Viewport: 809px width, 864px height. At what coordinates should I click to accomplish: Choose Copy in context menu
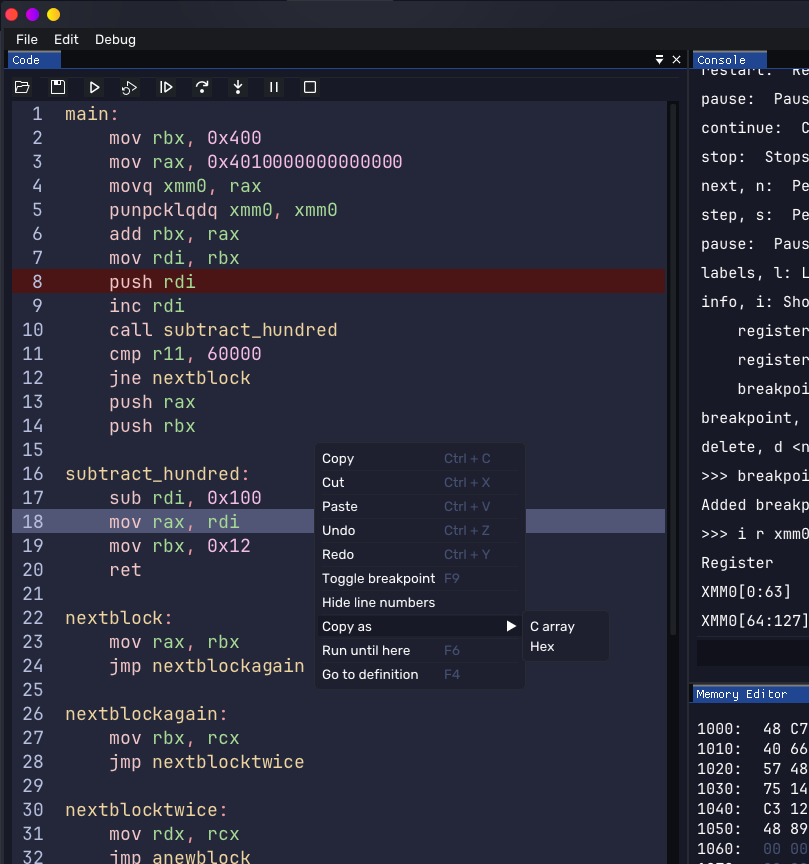coord(419,458)
